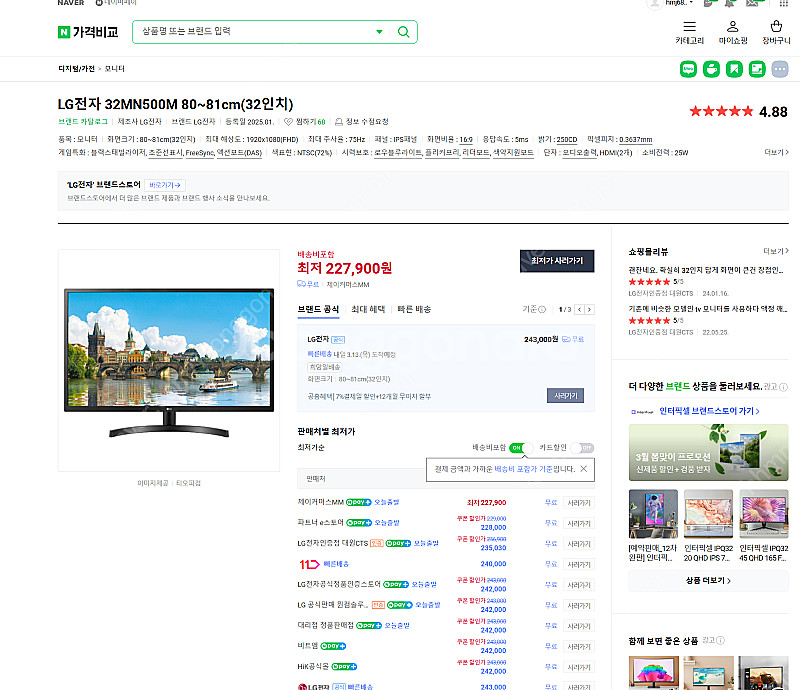This screenshot has width=800, height=690.
Task: Click 사러가기 for LG전자인증점 대원CTS row
Action: point(579,544)
